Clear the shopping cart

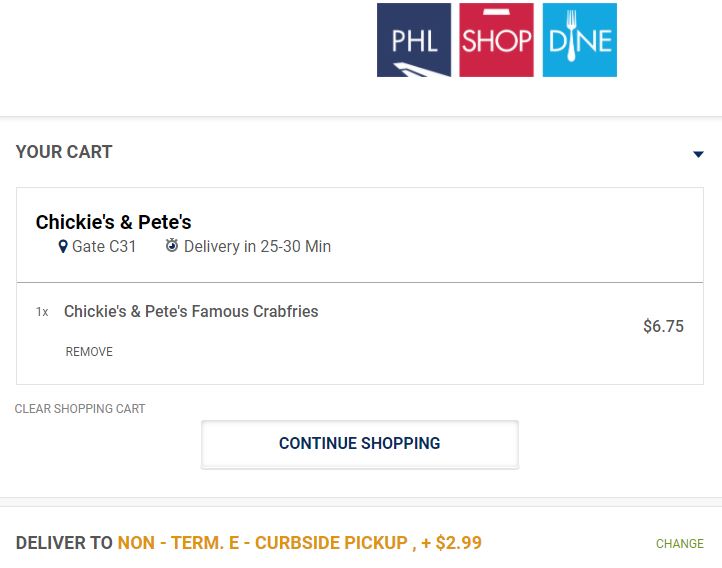coord(80,409)
